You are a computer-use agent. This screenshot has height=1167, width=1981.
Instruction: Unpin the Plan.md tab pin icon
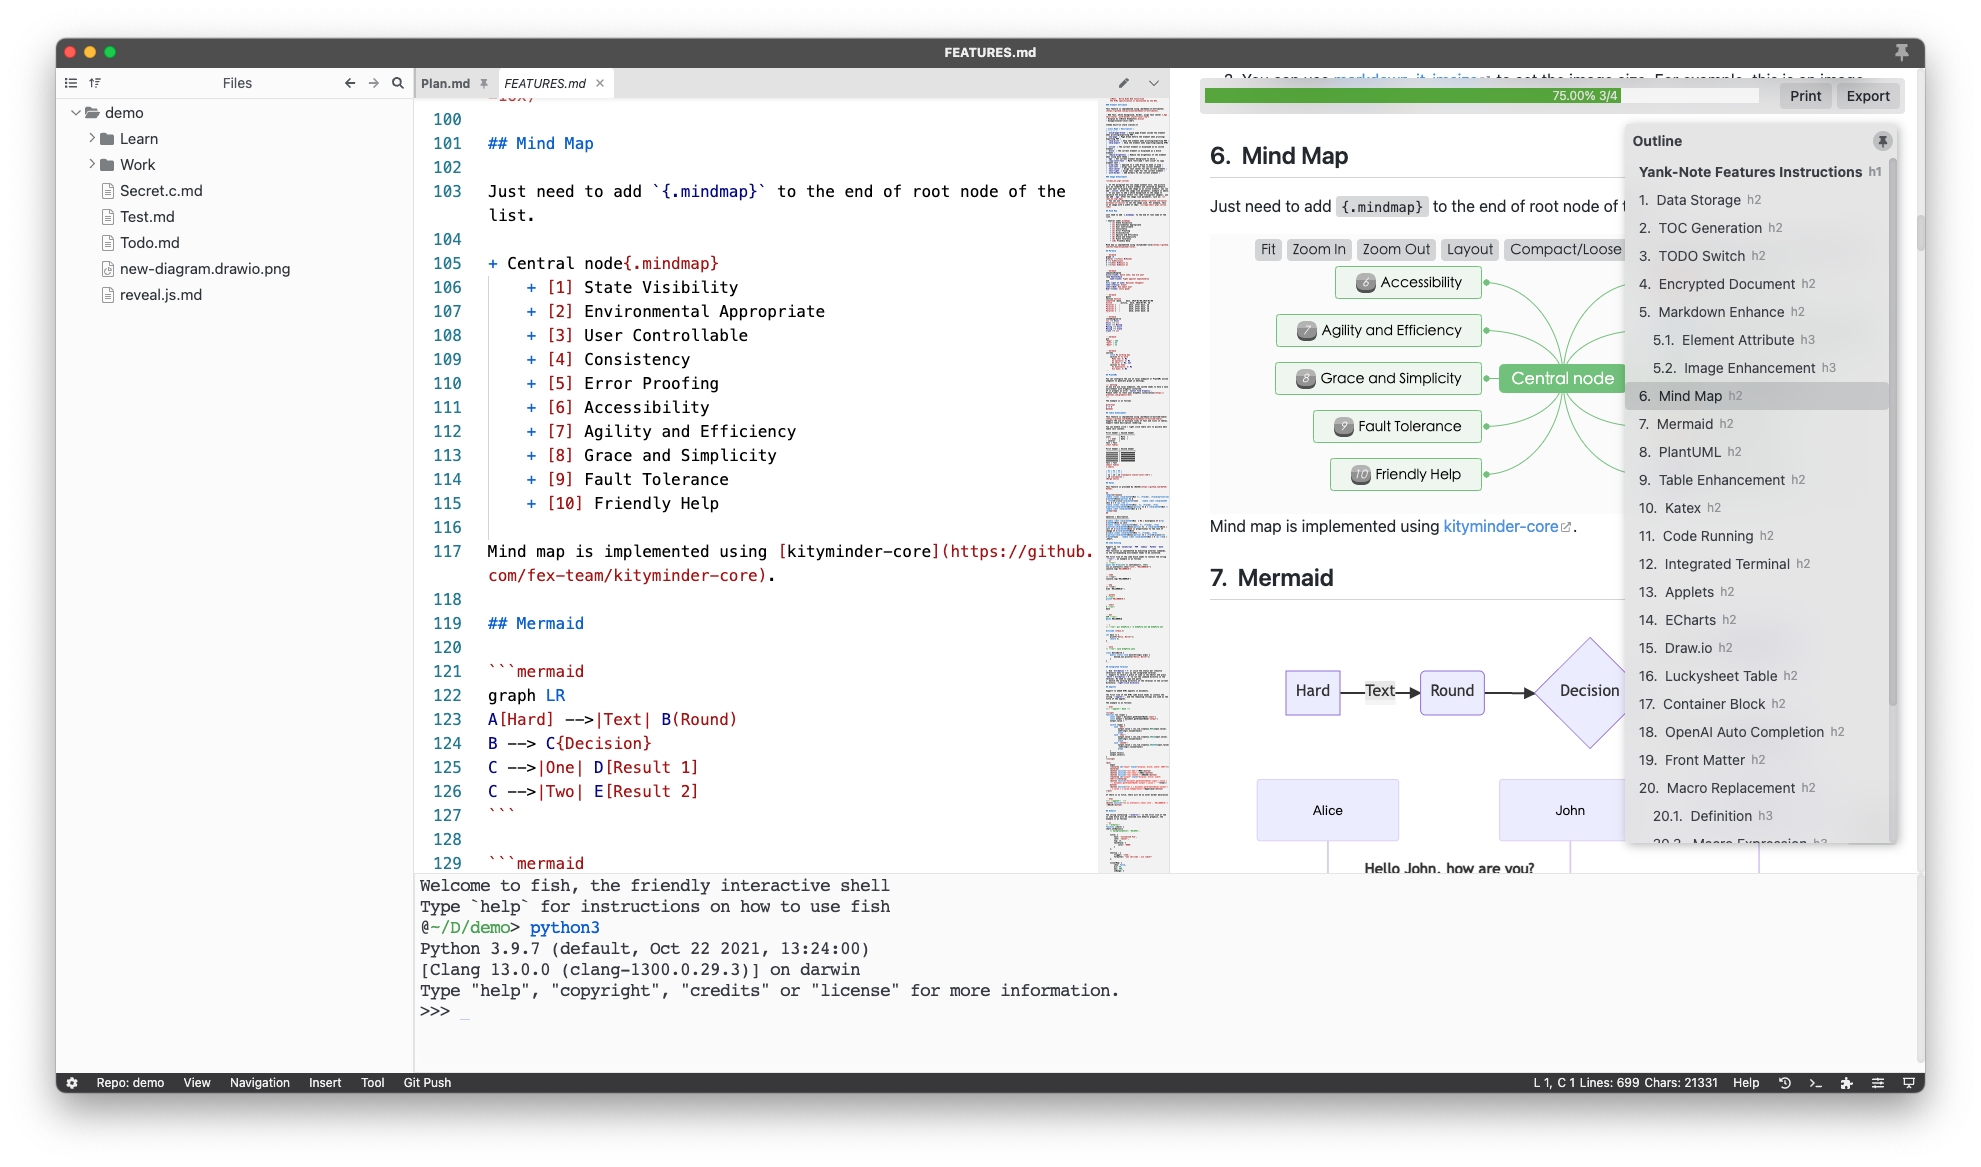point(484,83)
